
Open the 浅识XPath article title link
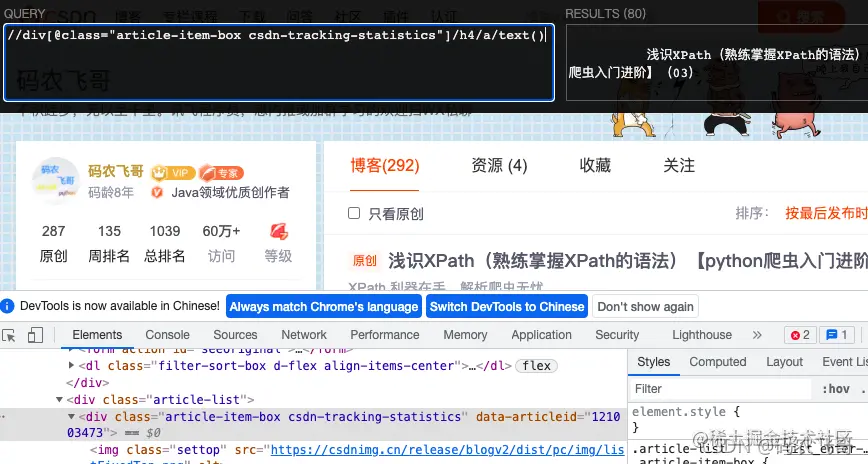click(628, 261)
